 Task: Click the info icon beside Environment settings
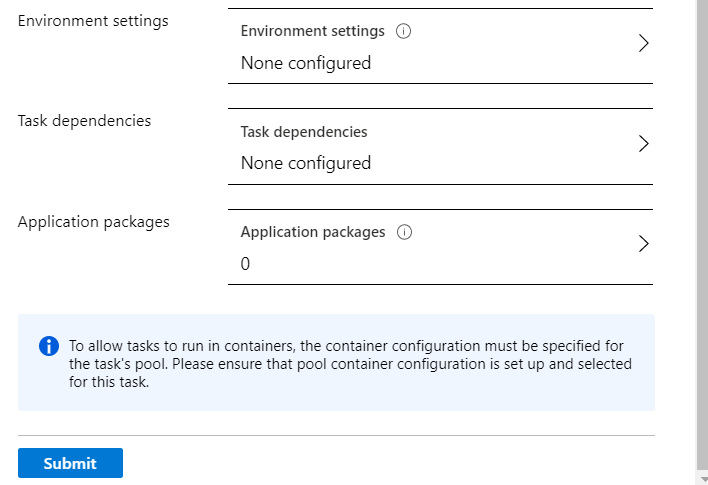[x=403, y=31]
